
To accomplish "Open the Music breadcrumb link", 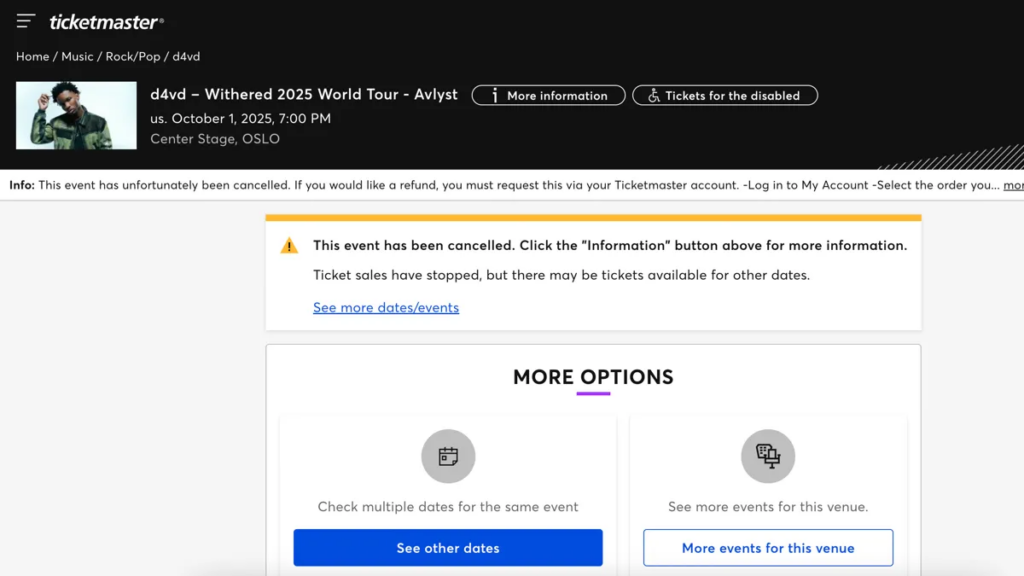I will (x=77, y=56).
